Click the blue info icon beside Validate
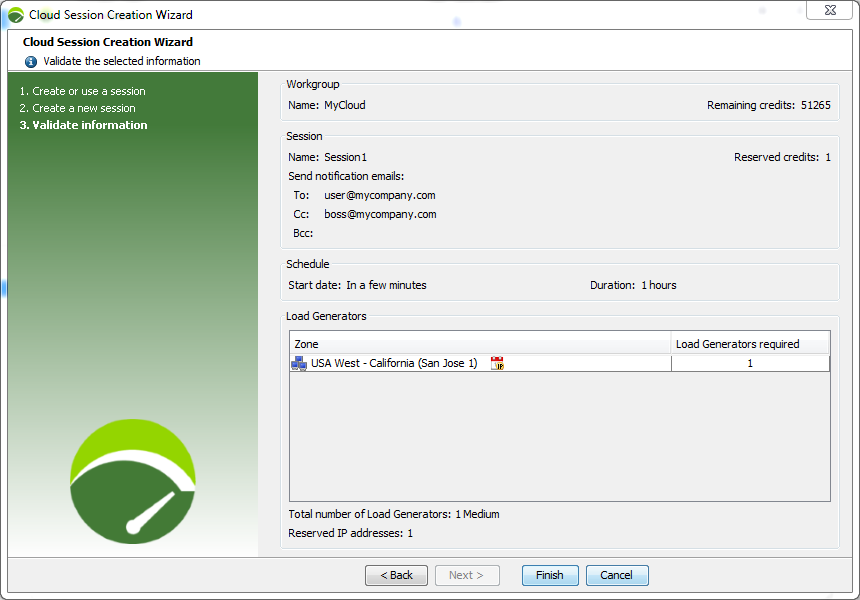The height and width of the screenshot is (600, 860). tap(31, 61)
